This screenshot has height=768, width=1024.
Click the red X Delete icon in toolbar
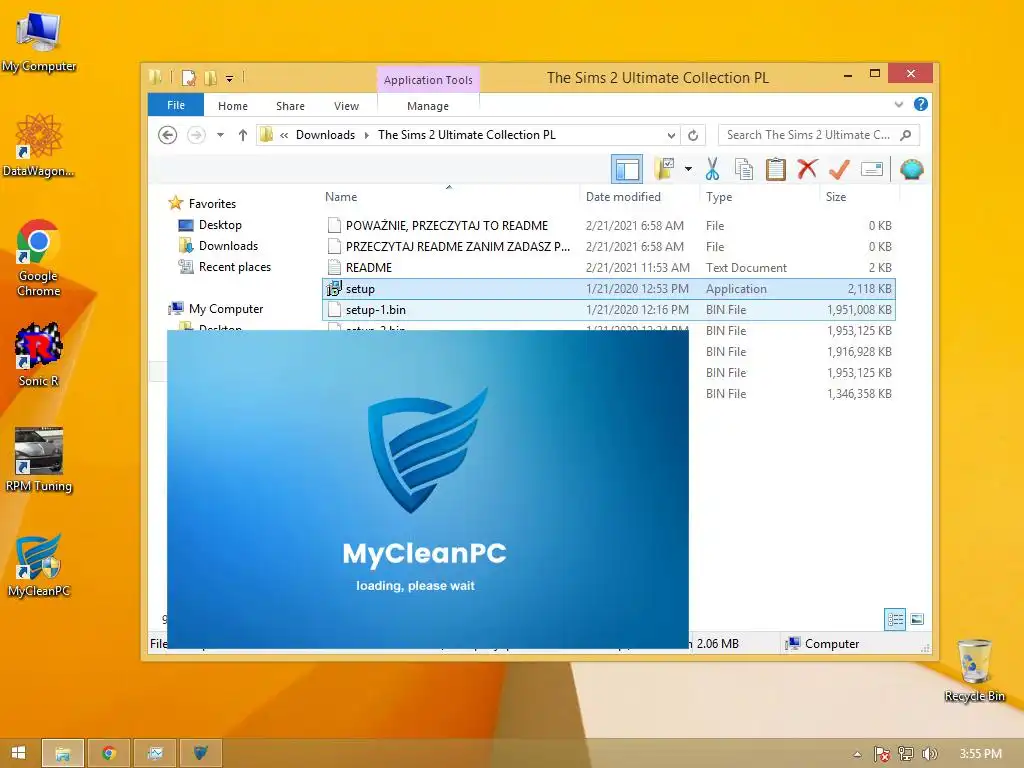coord(807,169)
